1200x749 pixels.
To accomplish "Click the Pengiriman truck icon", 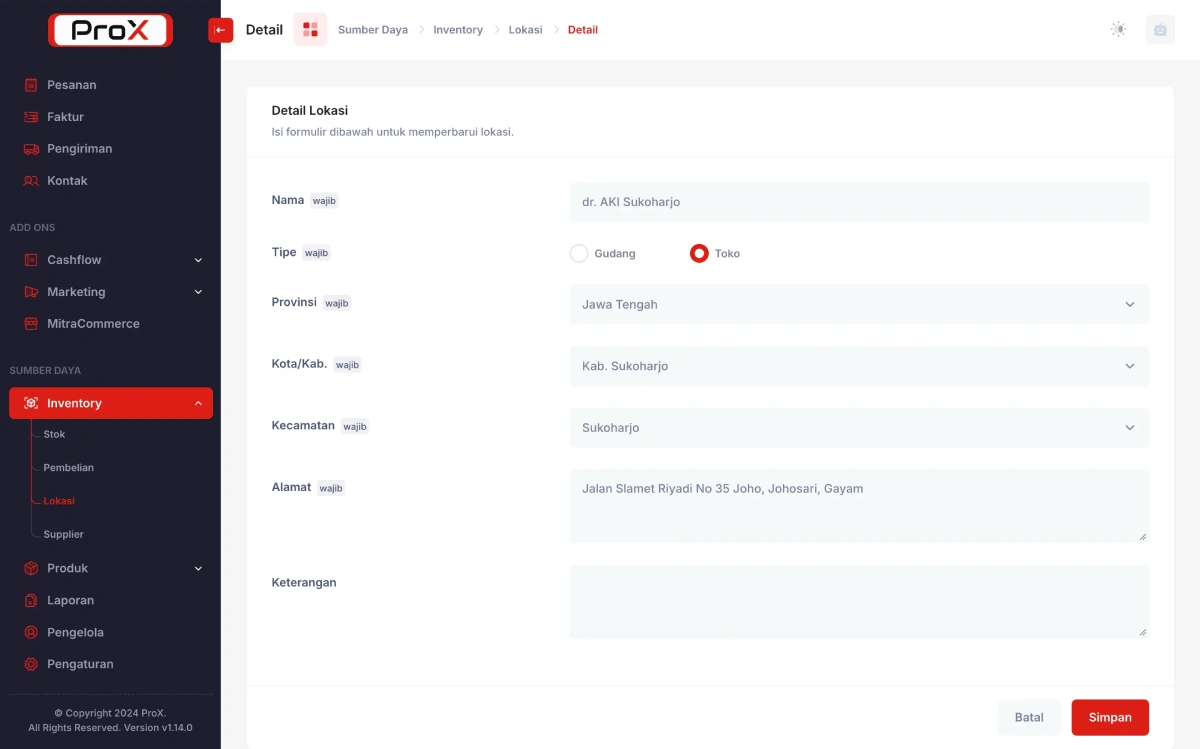I will 31,149.
